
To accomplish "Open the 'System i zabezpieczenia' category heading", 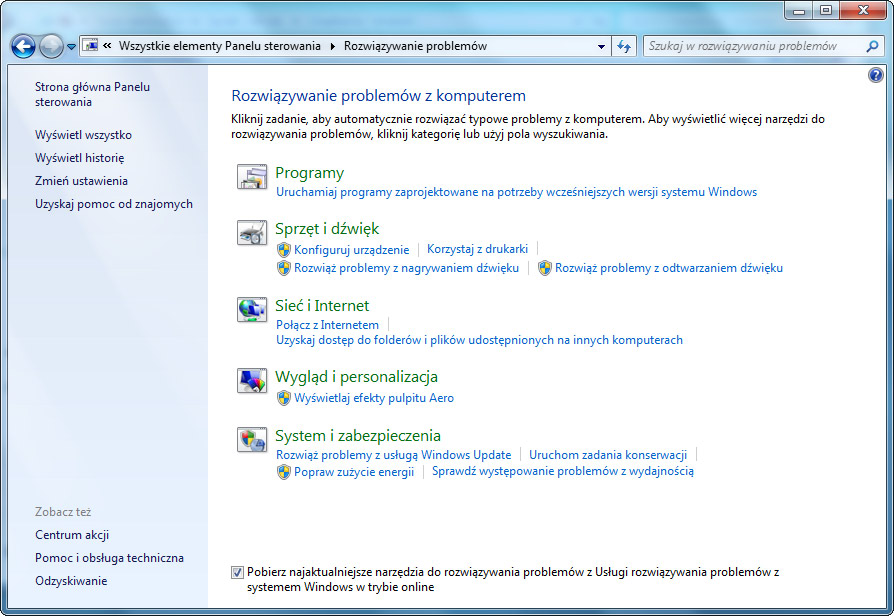I will (357, 436).
